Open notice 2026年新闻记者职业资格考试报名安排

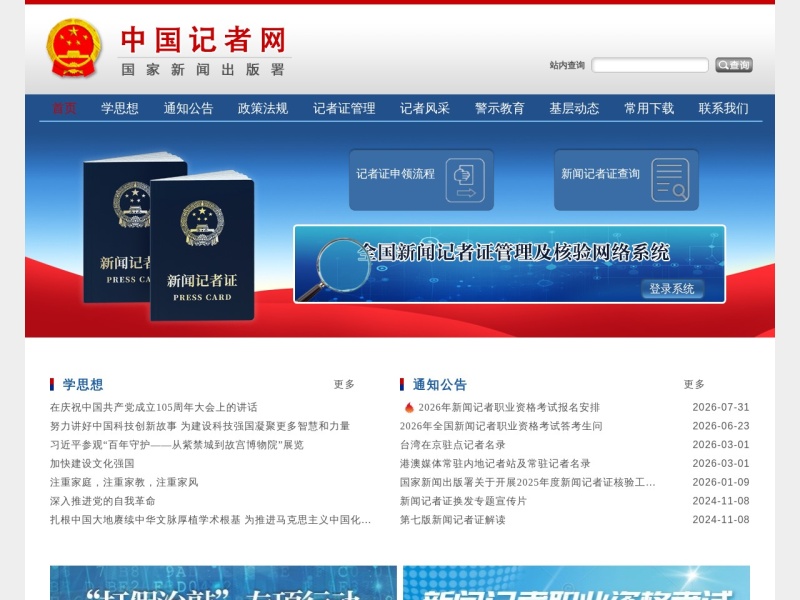pos(509,407)
